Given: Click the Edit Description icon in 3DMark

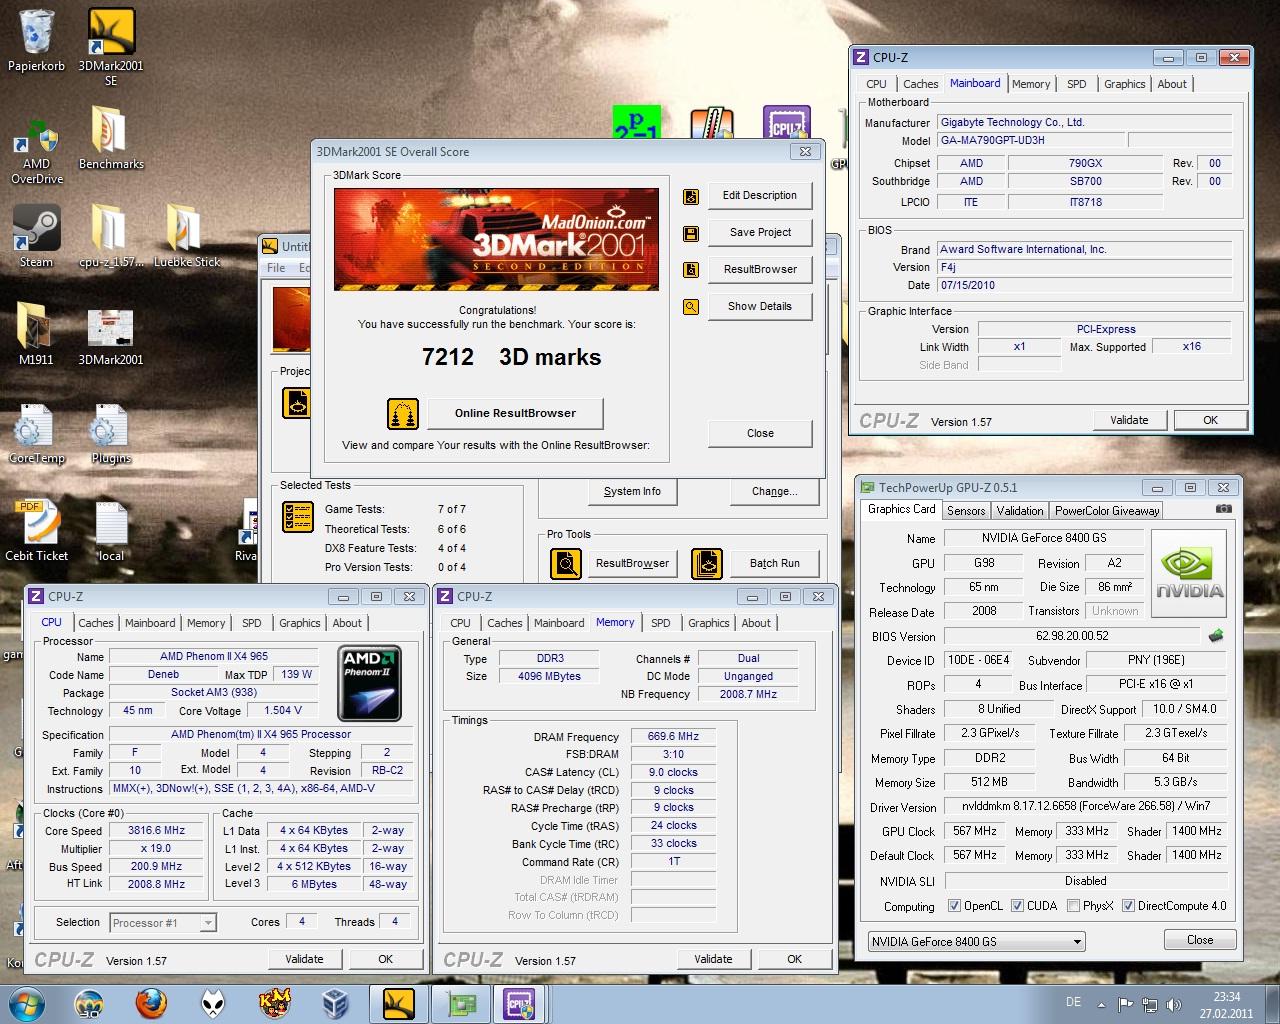Looking at the screenshot, I should click(690, 197).
